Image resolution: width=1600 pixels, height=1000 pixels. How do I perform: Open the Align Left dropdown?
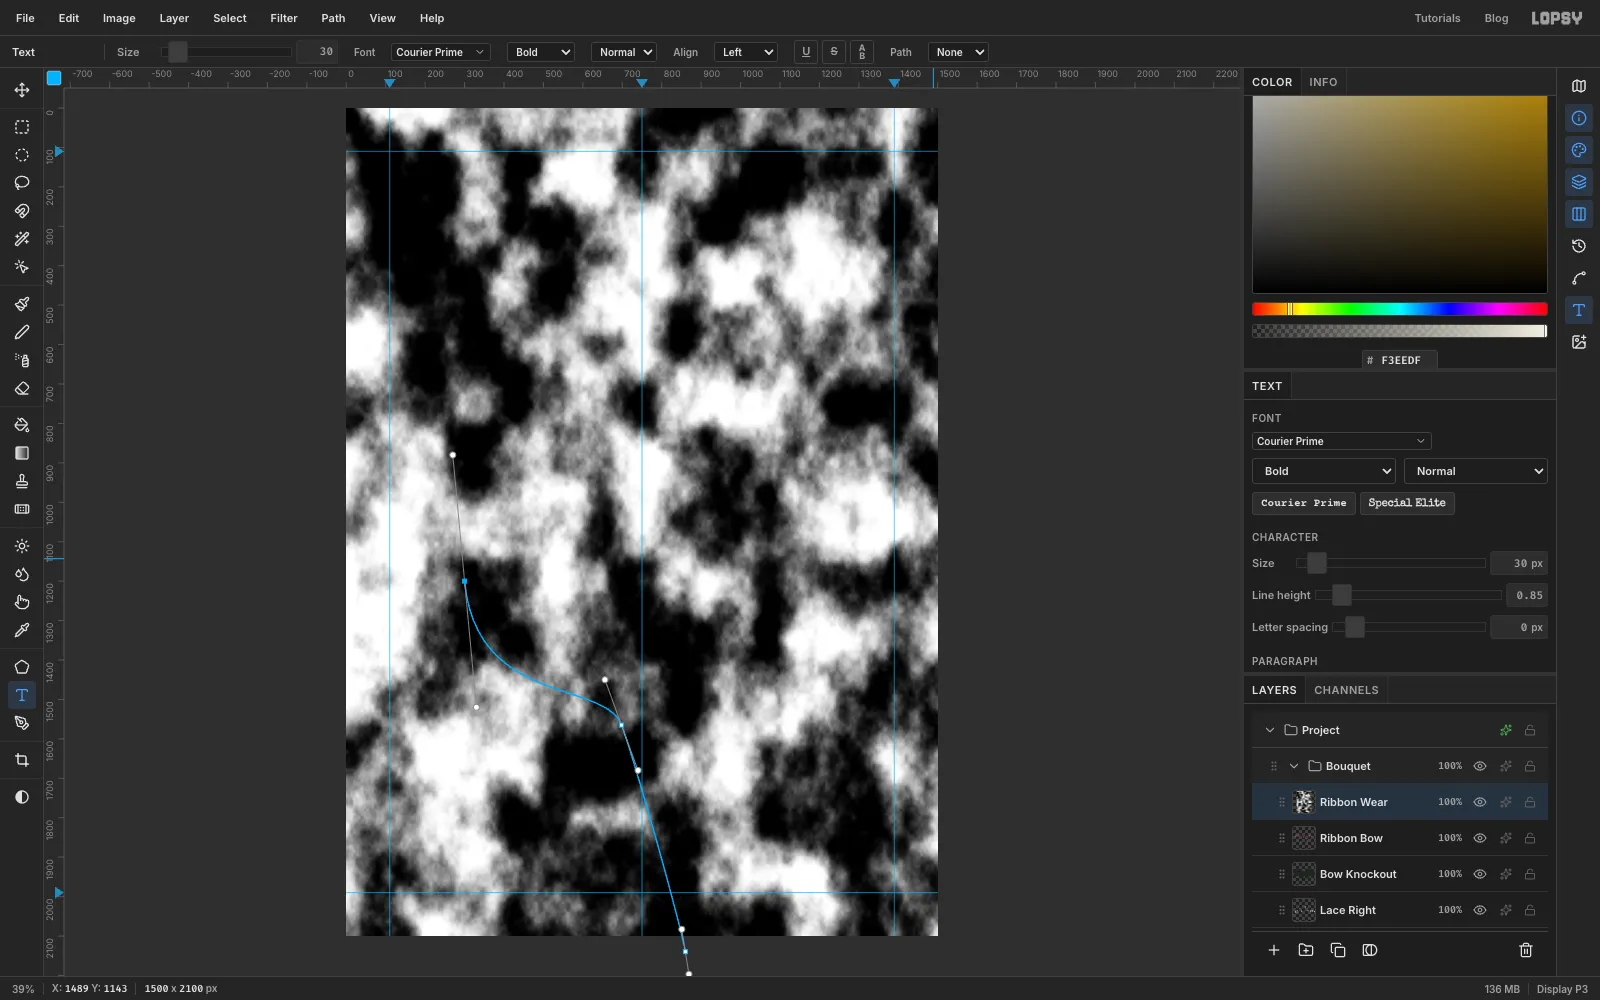[x=745, y=52]
